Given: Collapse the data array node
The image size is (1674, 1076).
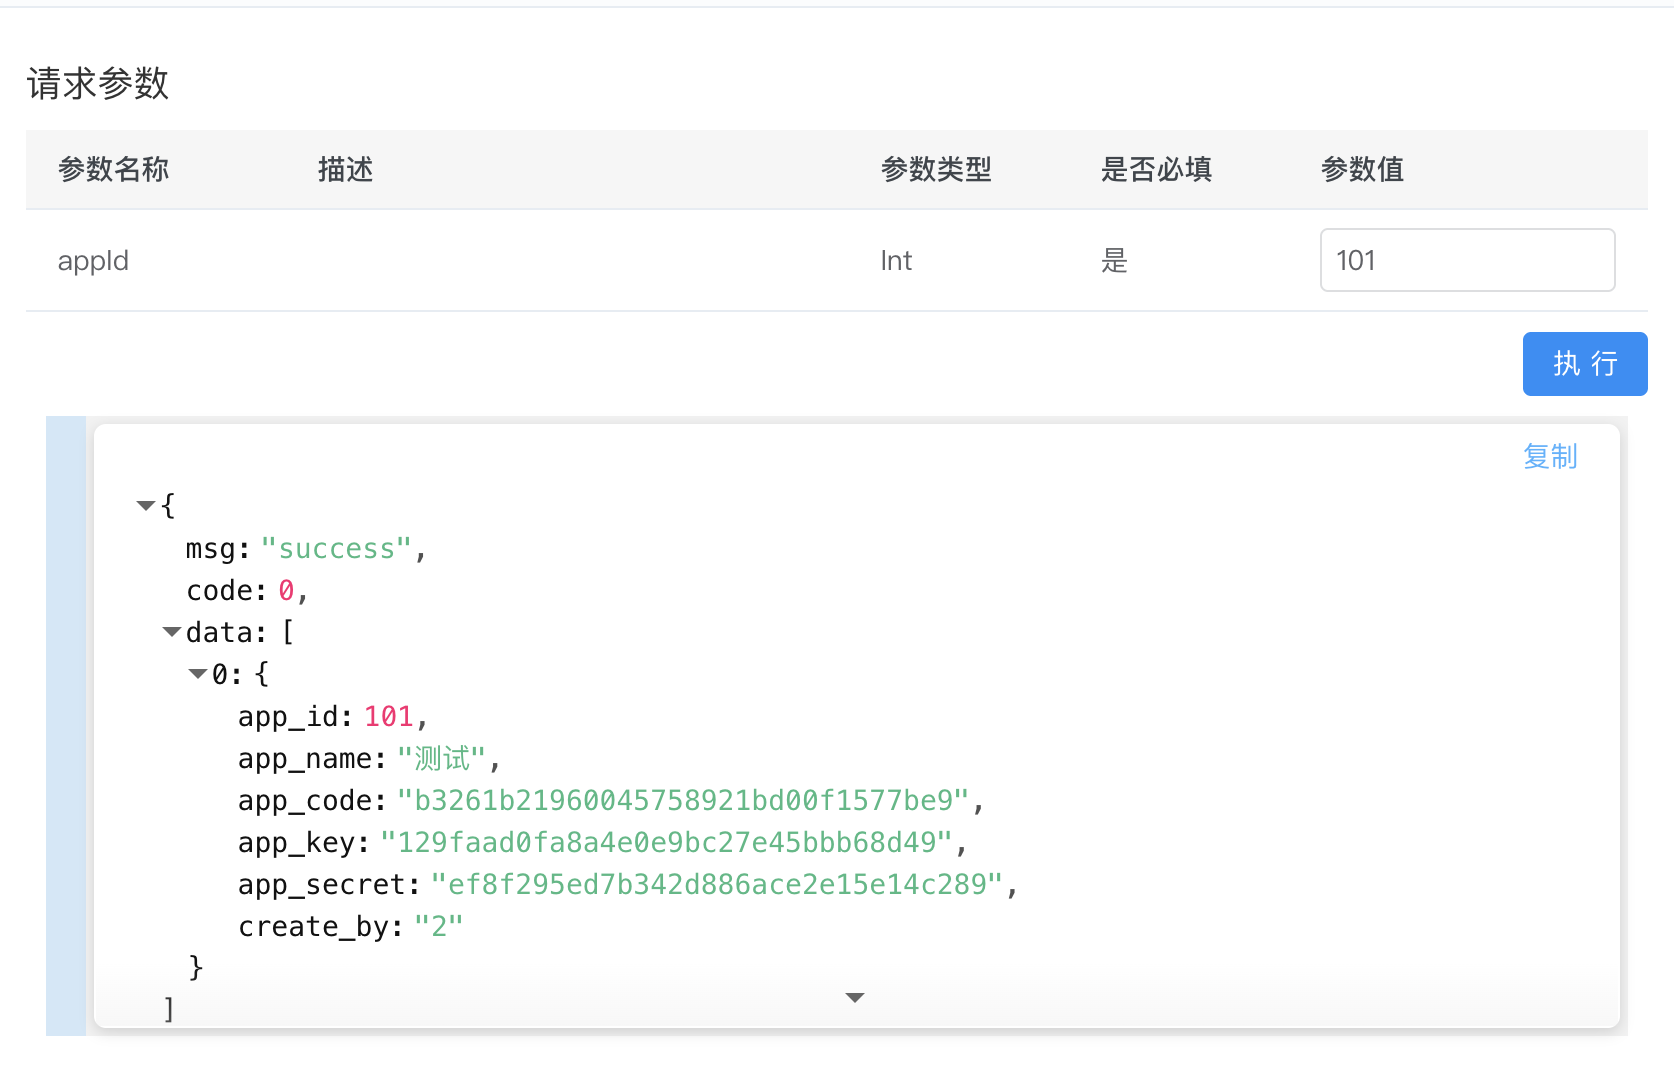Looking at the screenshot, I should click(171, 632).
